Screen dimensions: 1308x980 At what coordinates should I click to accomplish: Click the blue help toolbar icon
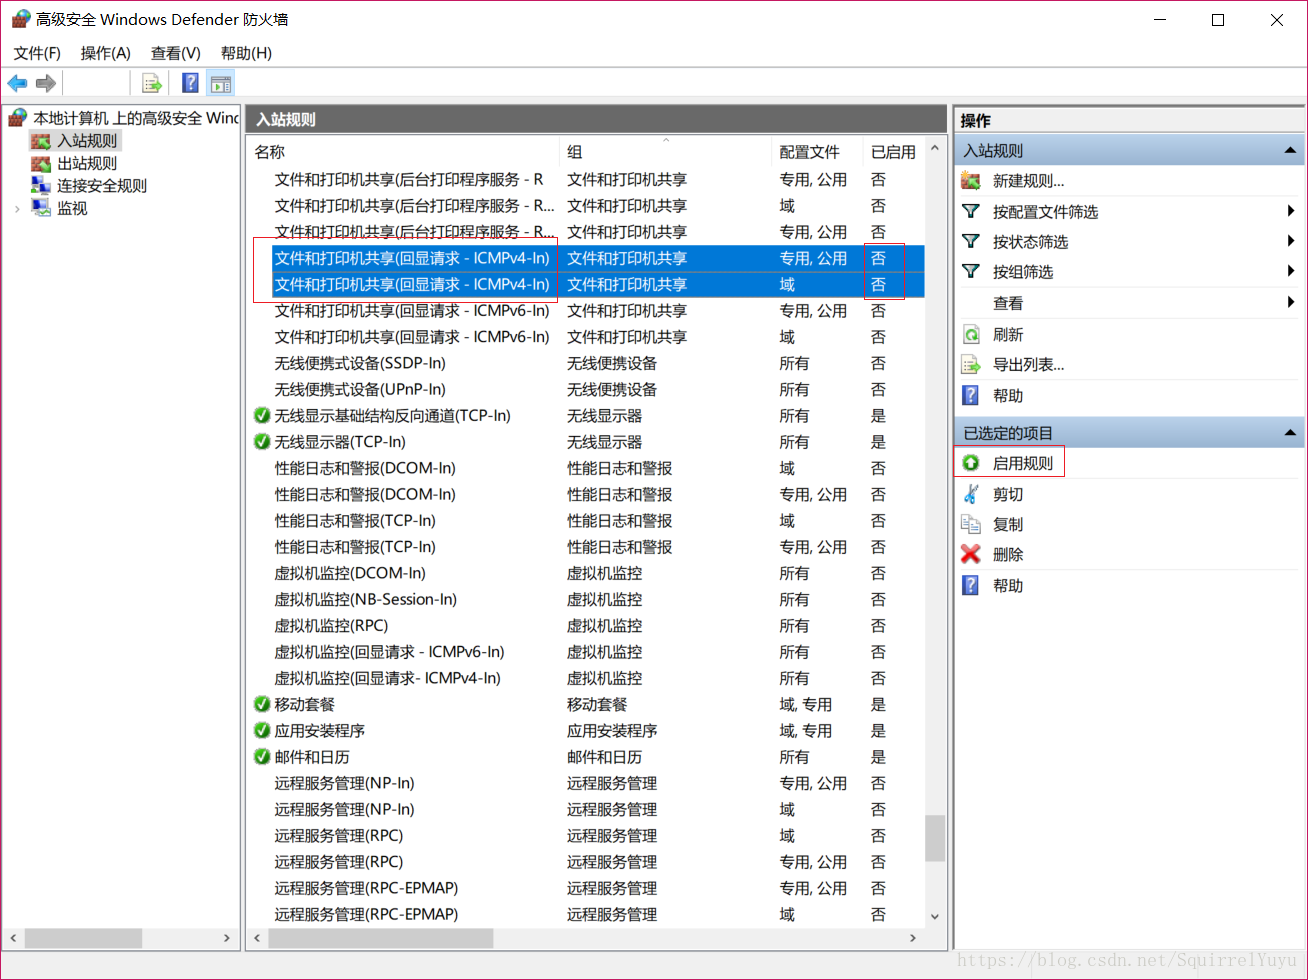[191, 83]
